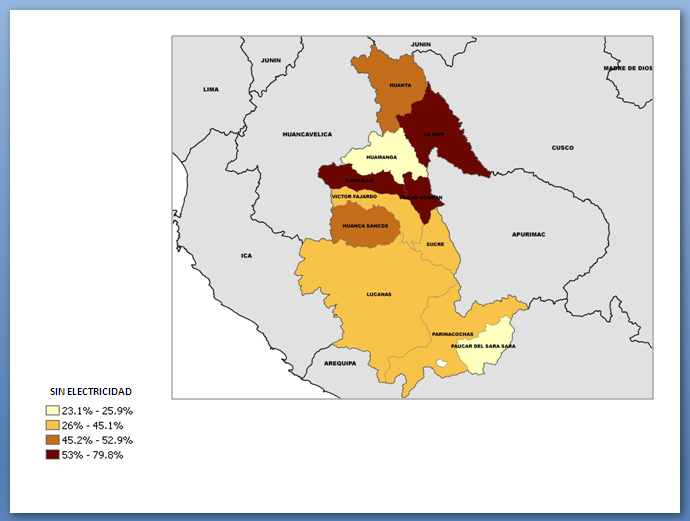The width and height of the screenshot is (690, 521).
Task: Select the 26% - 45.1% legend swatch
Action: point(52,426)
